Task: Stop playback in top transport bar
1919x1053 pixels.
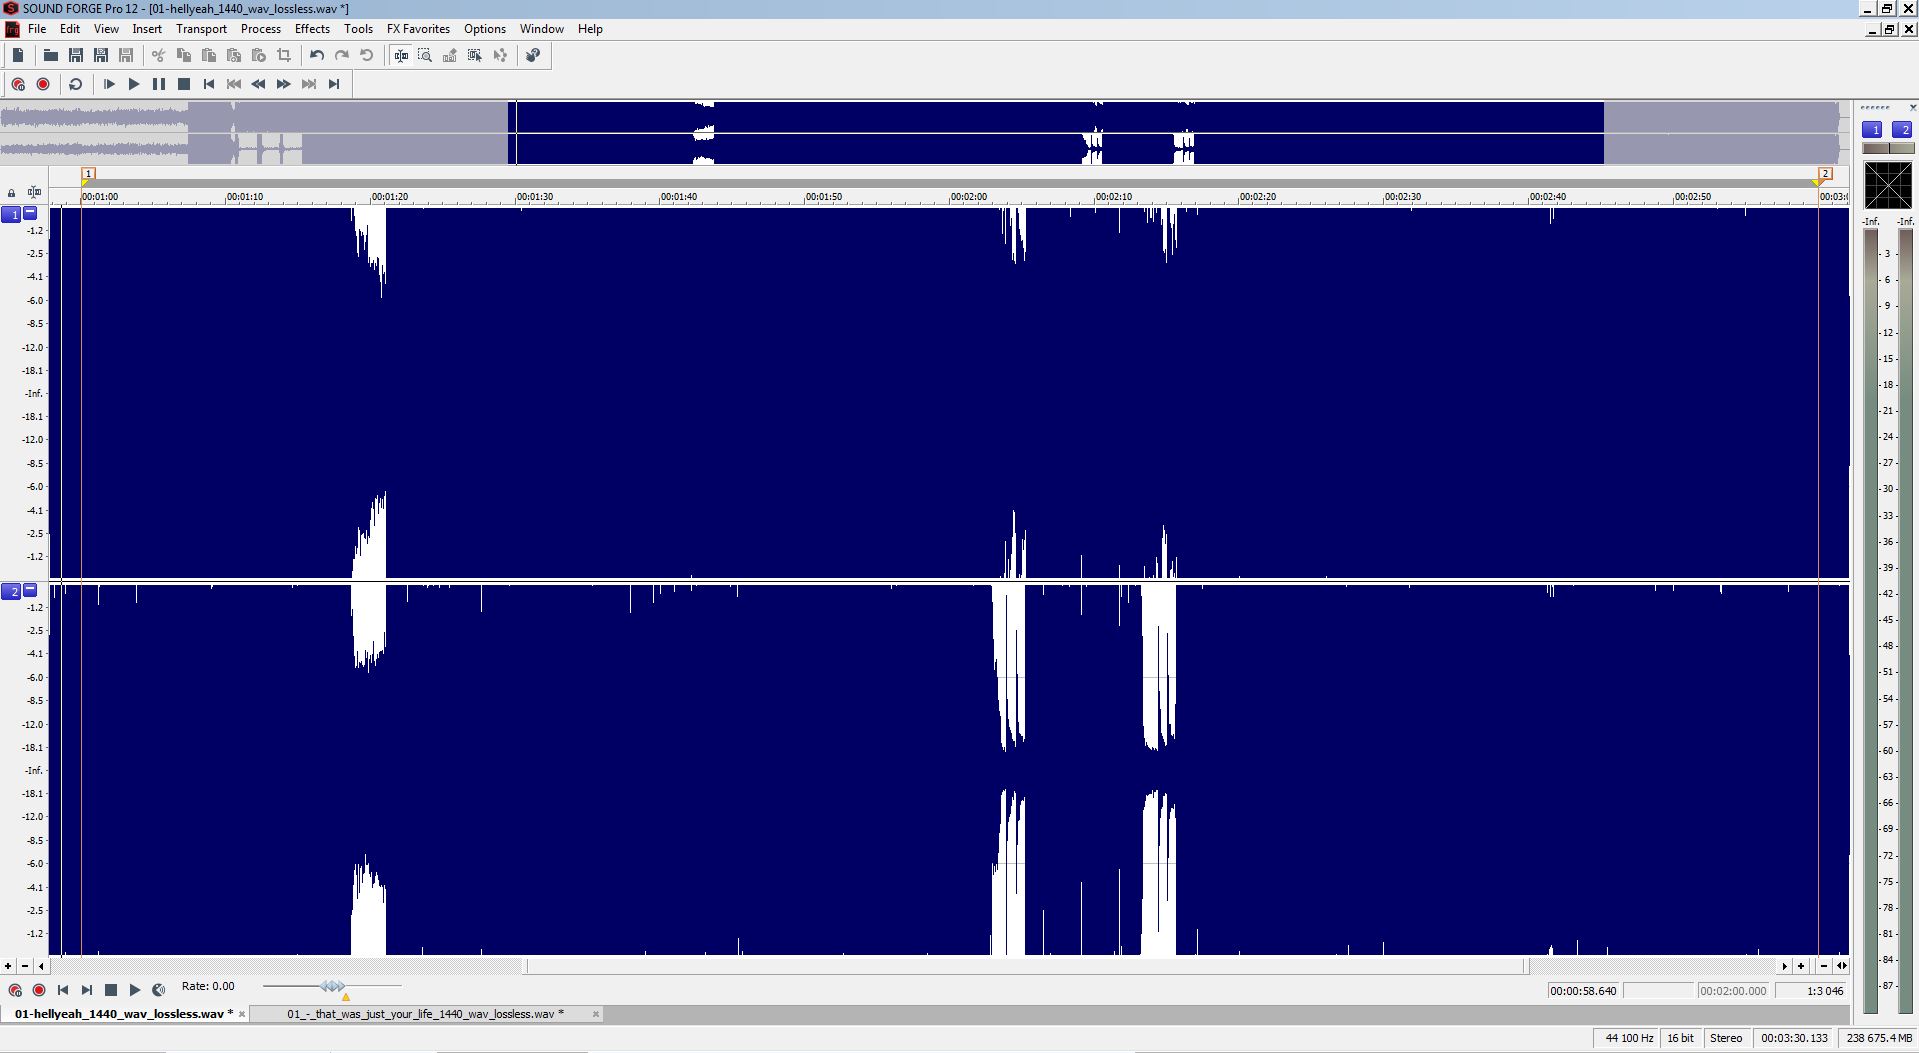Action: coord(184,84)
